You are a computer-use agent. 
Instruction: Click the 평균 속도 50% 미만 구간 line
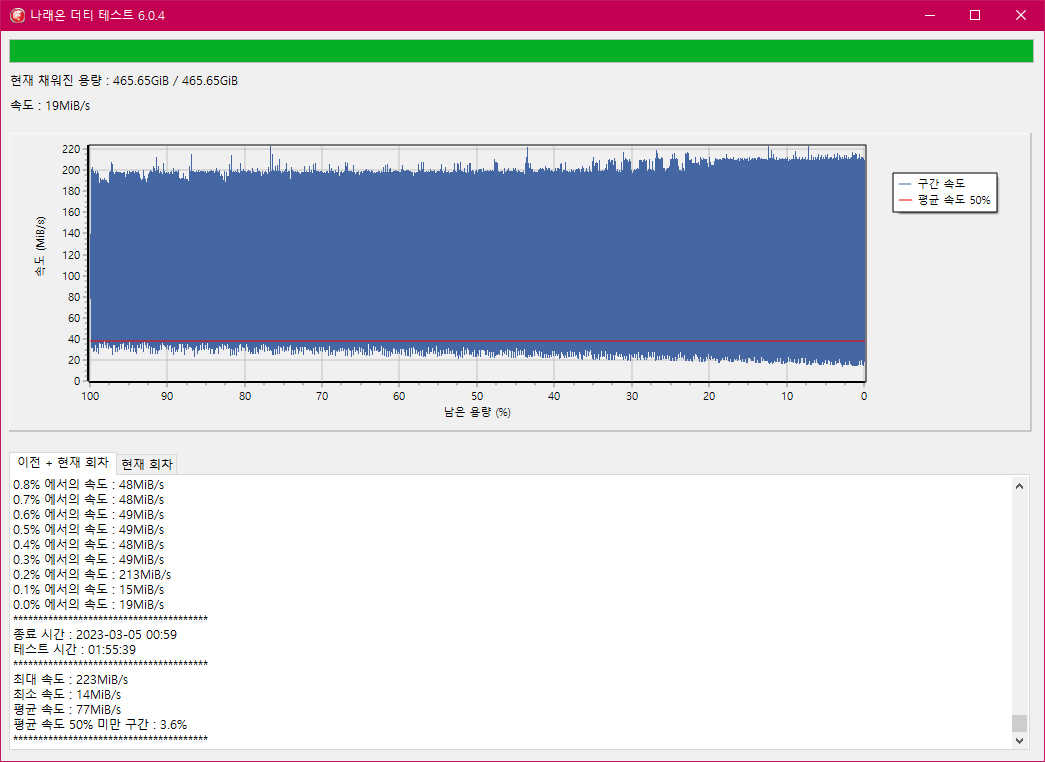(100, 725)
